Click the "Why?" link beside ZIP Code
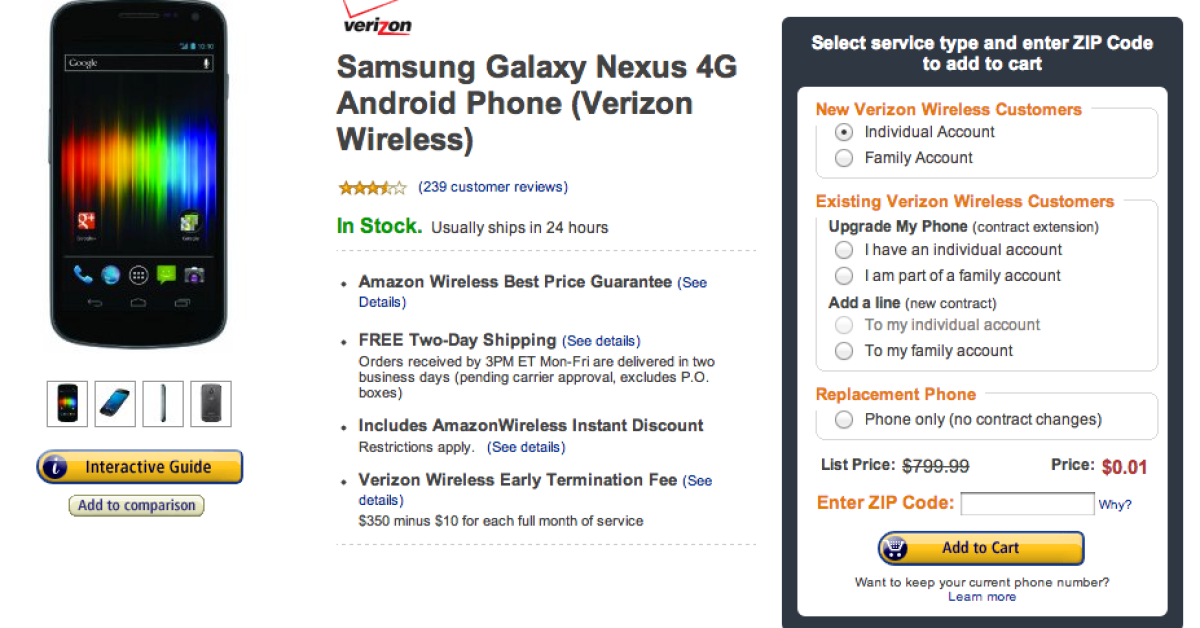Image resolution: width=1200 pixels, height=628 pixels. coord(1115,505)
